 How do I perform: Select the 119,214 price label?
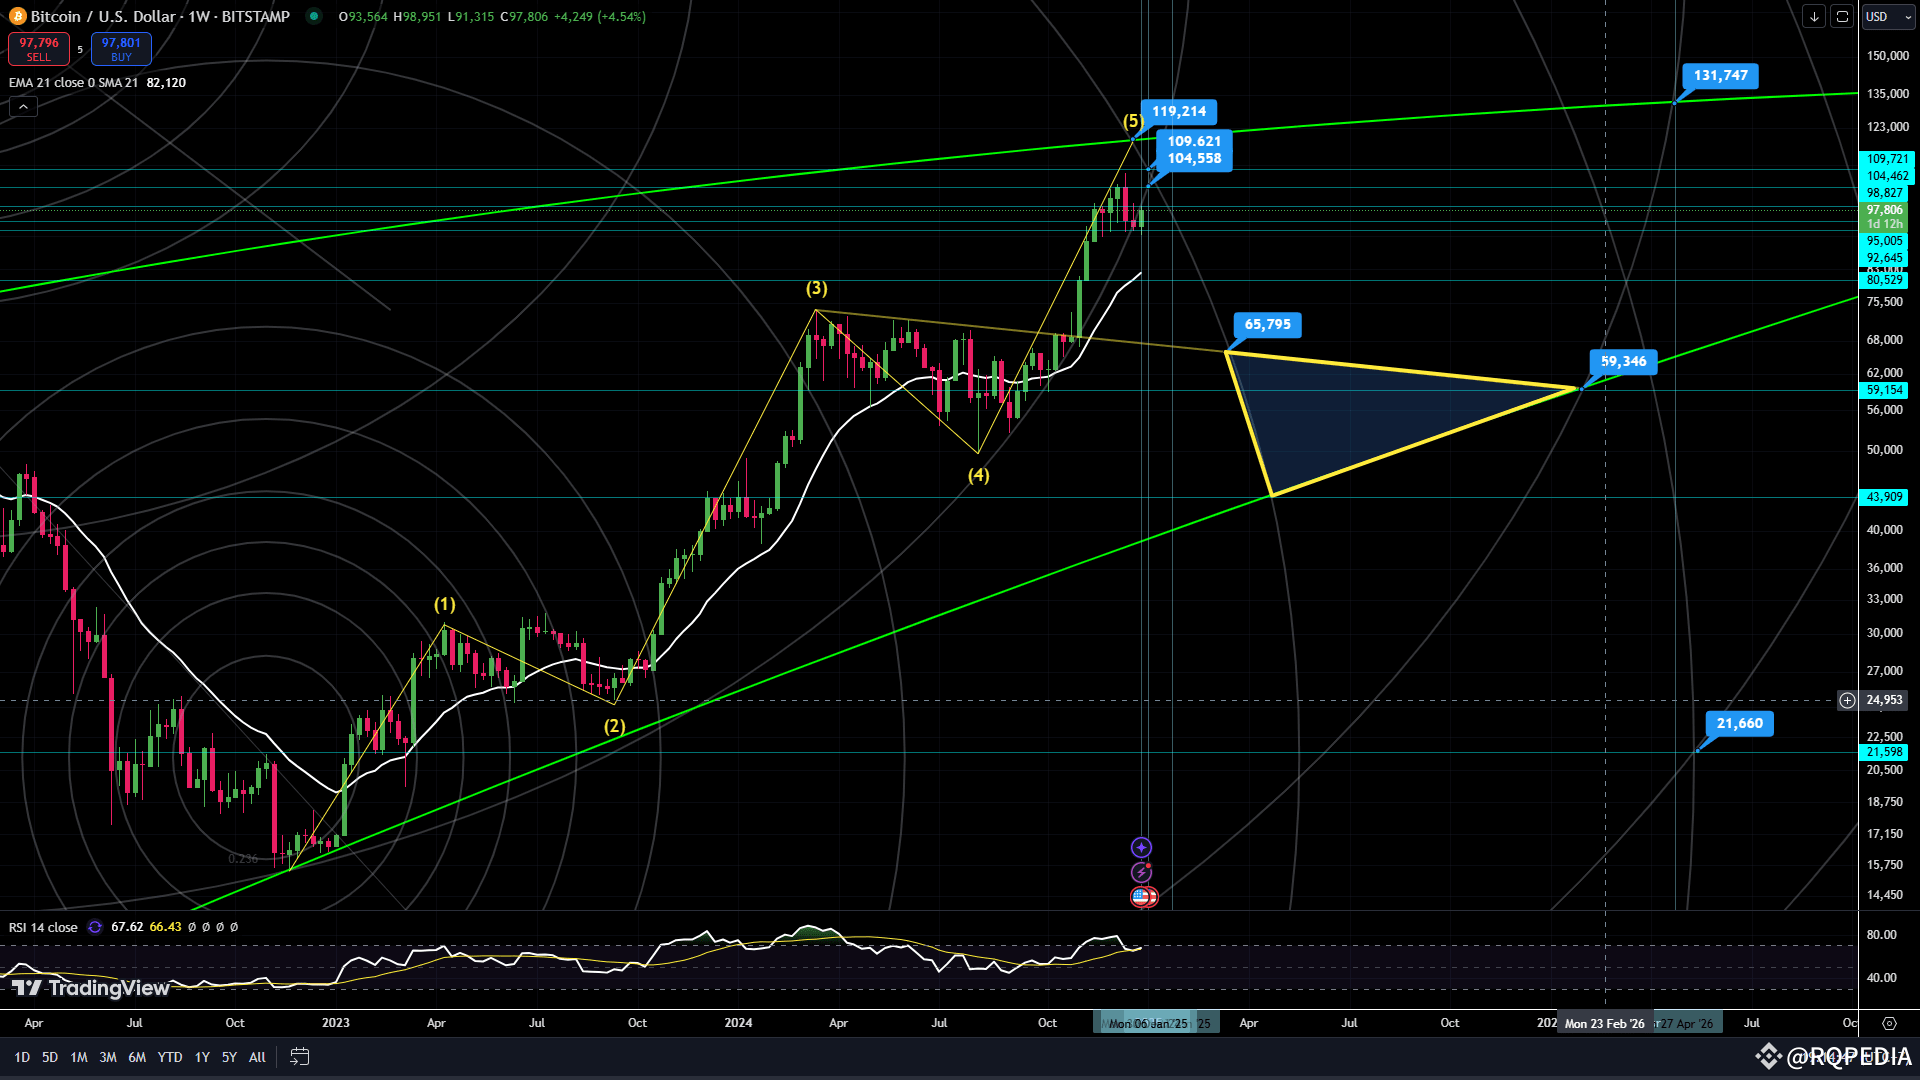[1179, 112]
